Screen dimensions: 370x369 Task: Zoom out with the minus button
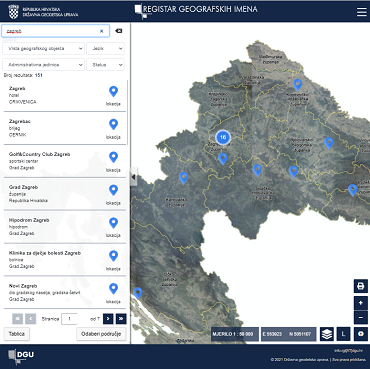pyautogui.click(x=361, y=318)
